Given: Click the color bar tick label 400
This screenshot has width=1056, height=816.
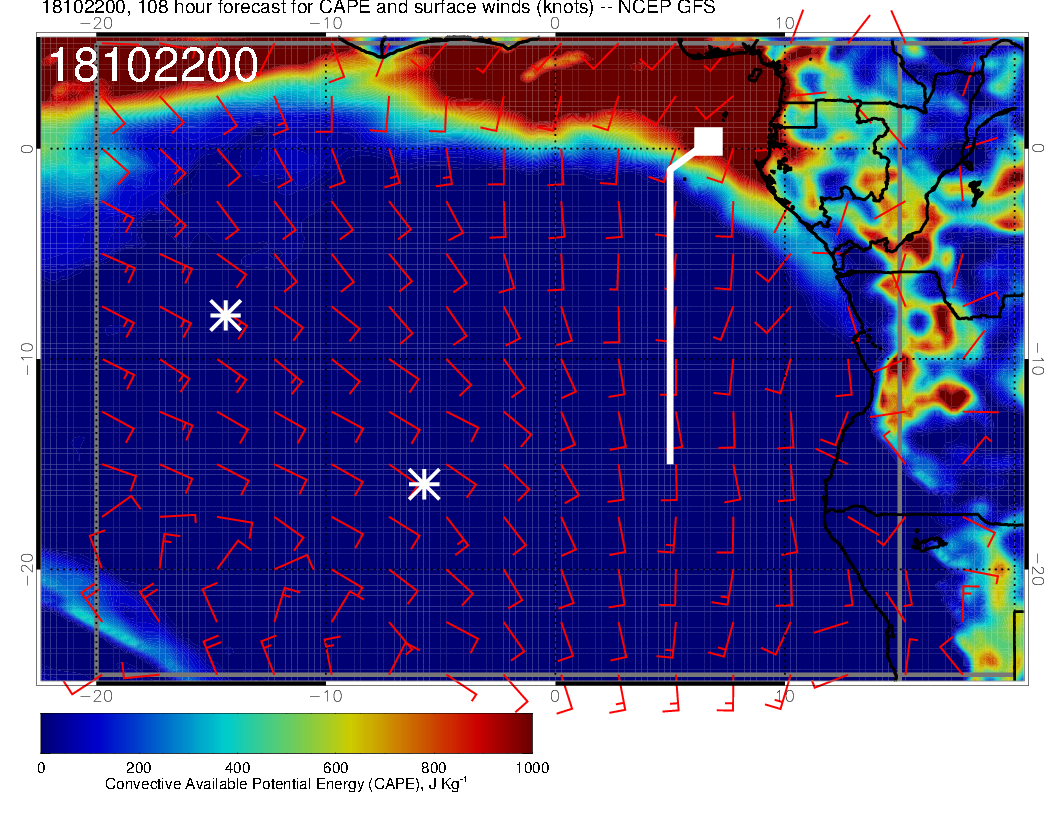Looking at the screenshot, I should pos(237,768).
